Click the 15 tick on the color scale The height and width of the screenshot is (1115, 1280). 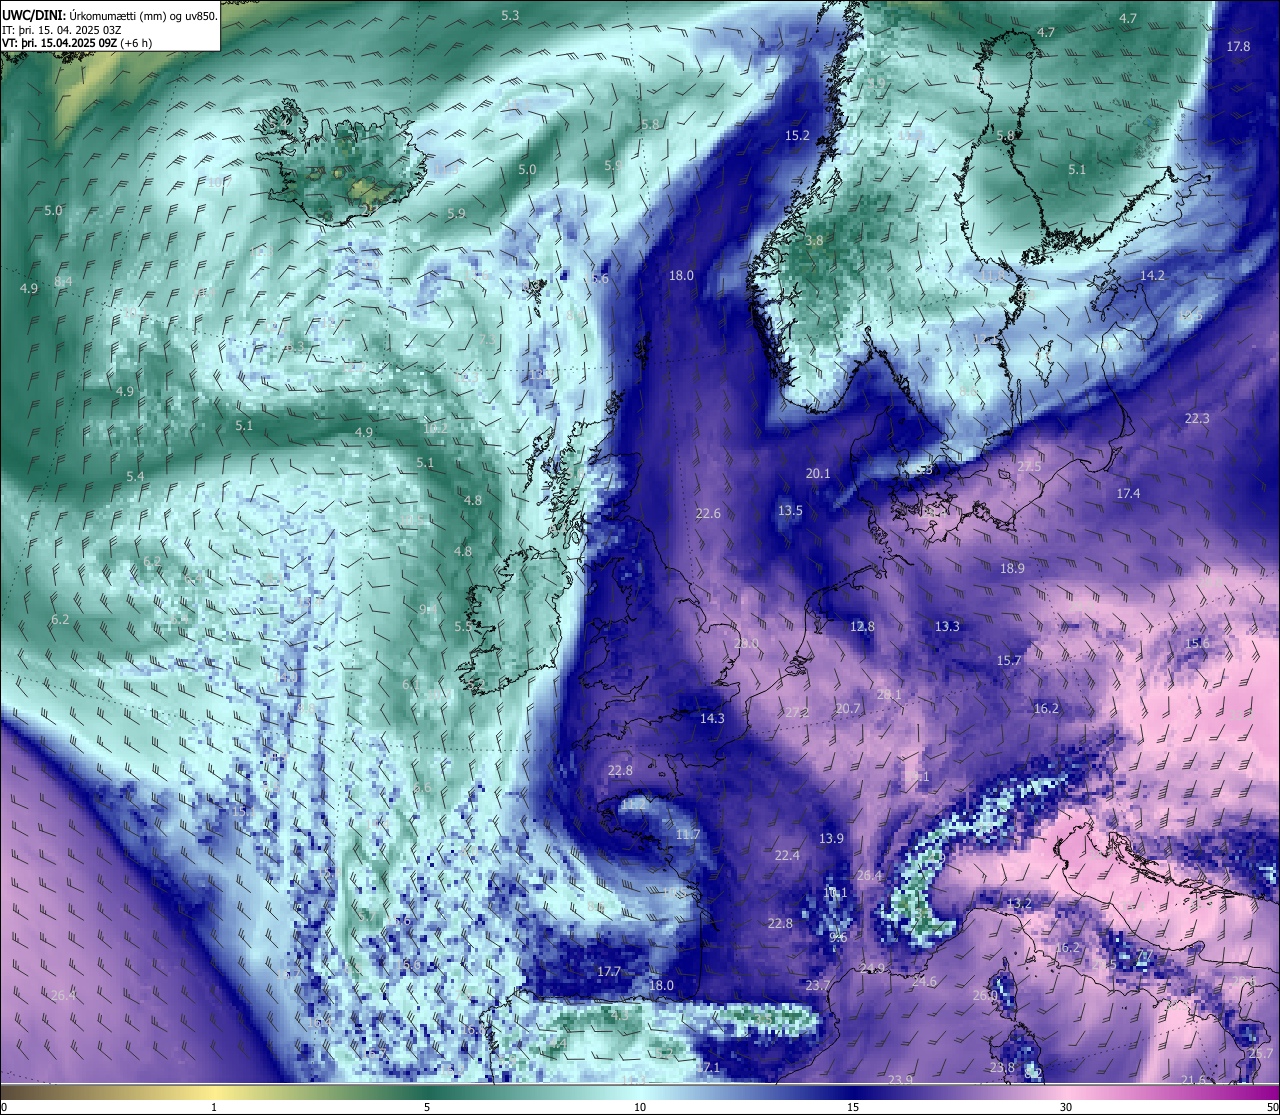(x=853, y=1107)
